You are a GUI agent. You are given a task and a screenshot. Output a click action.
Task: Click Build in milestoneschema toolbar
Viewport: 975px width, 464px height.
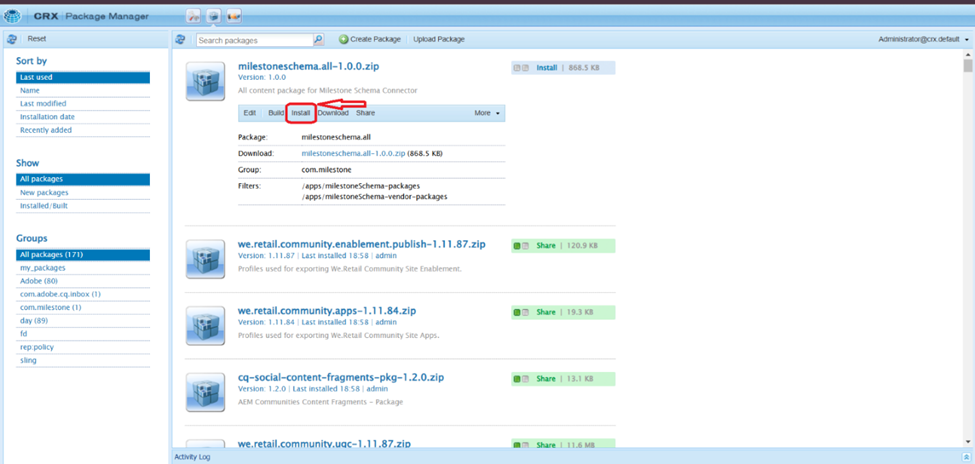276,113
